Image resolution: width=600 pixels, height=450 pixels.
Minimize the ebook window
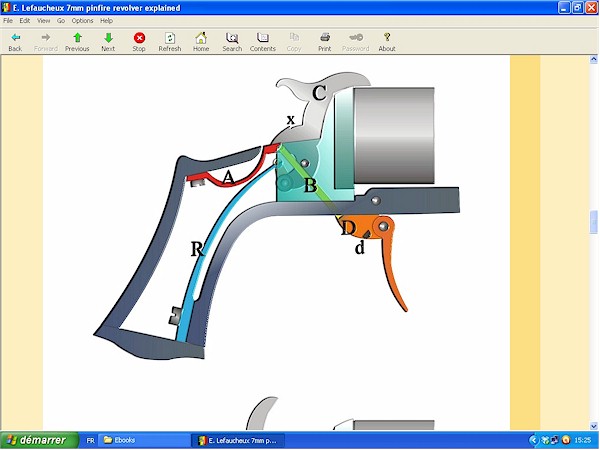(x=564, y=8)
